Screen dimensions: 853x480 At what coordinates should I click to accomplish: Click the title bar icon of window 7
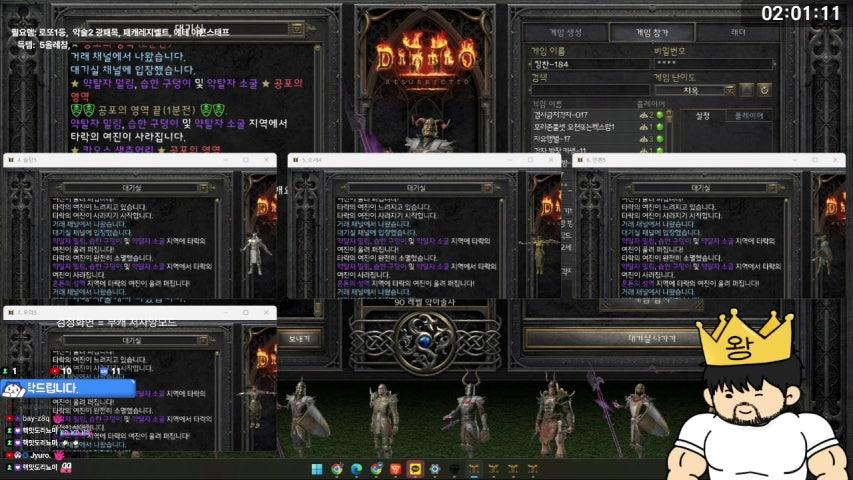11,312
